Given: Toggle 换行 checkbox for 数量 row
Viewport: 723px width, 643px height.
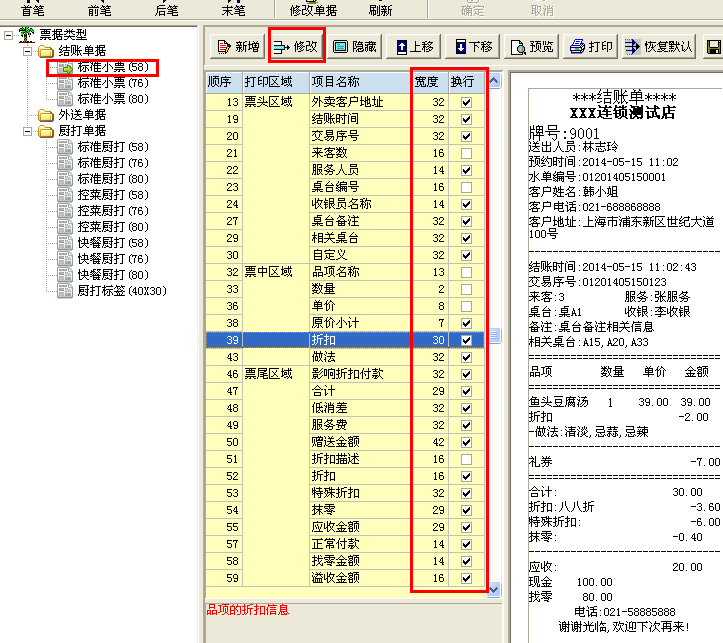Looking at the screenshot, I should (466, 289).
